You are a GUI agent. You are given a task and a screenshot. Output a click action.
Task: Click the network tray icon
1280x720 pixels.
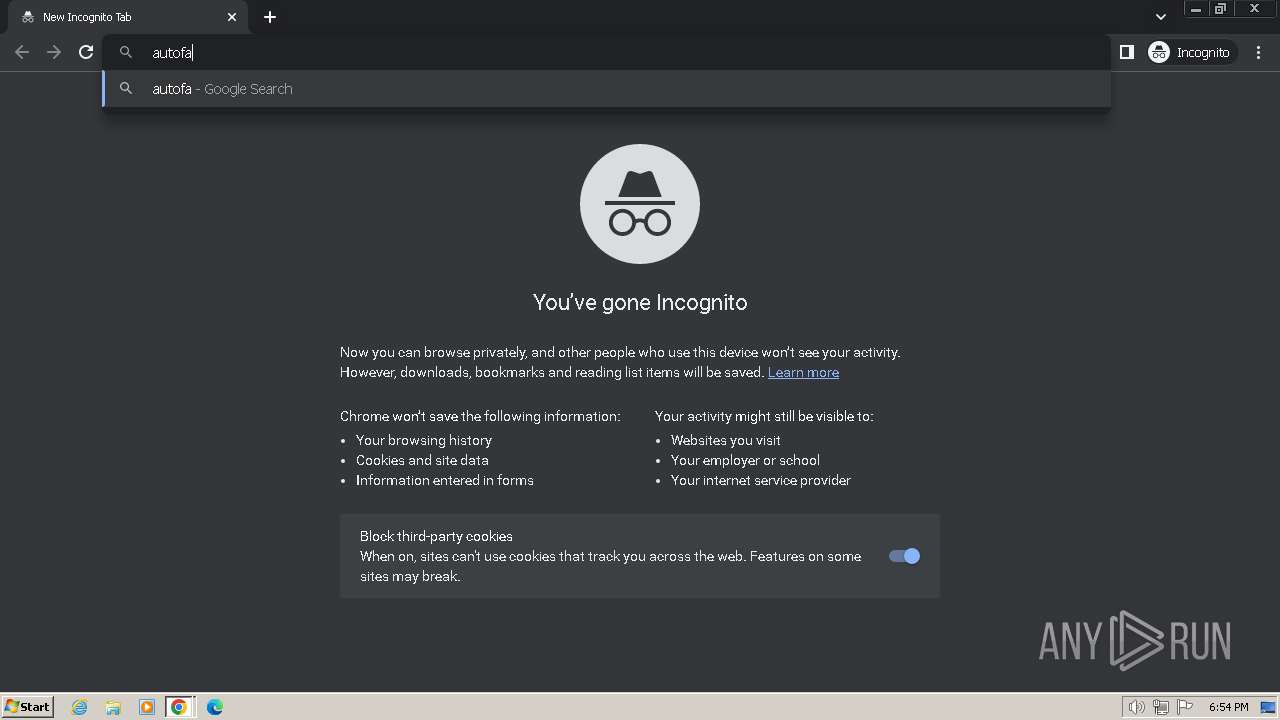1161,707
